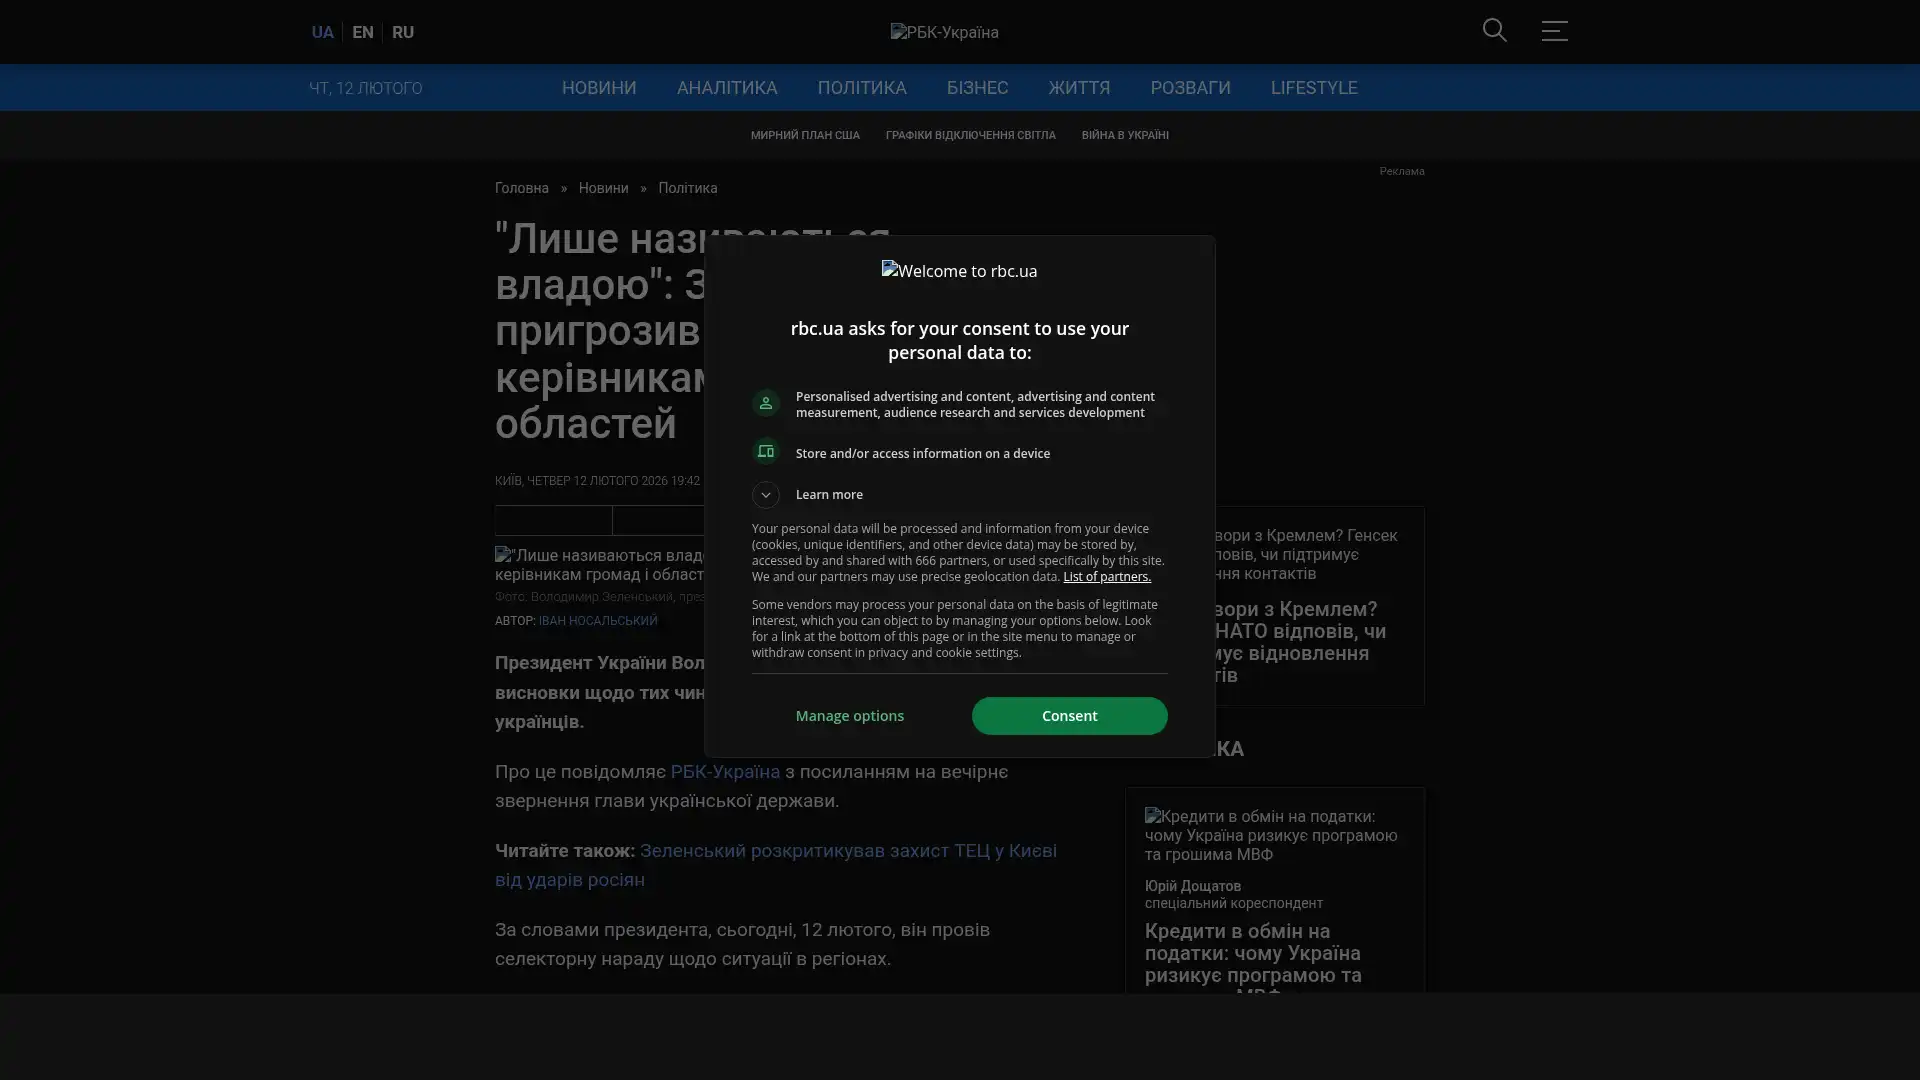The height and width of the screenshot is (1080, 1920).
Task: Click the store on device icon
Action: (765, 452)
